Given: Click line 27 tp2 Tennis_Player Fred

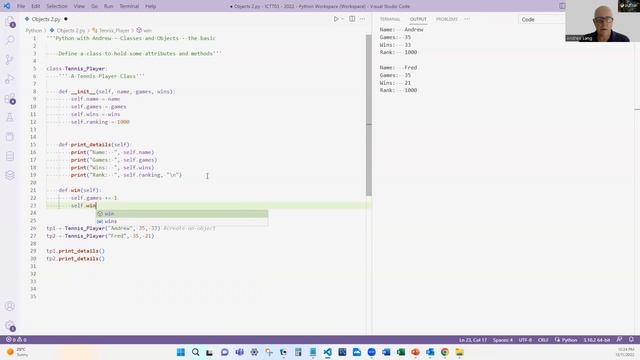Looking at the screenshot, I should (x=100, y=236).
